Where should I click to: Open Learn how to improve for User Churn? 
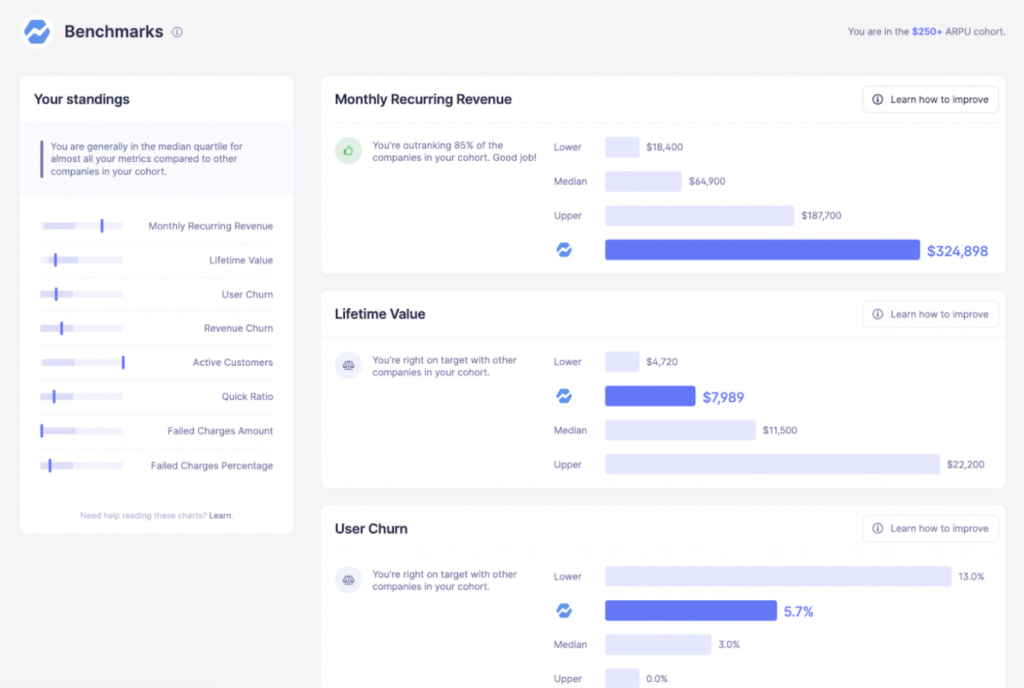click(930, 528)
